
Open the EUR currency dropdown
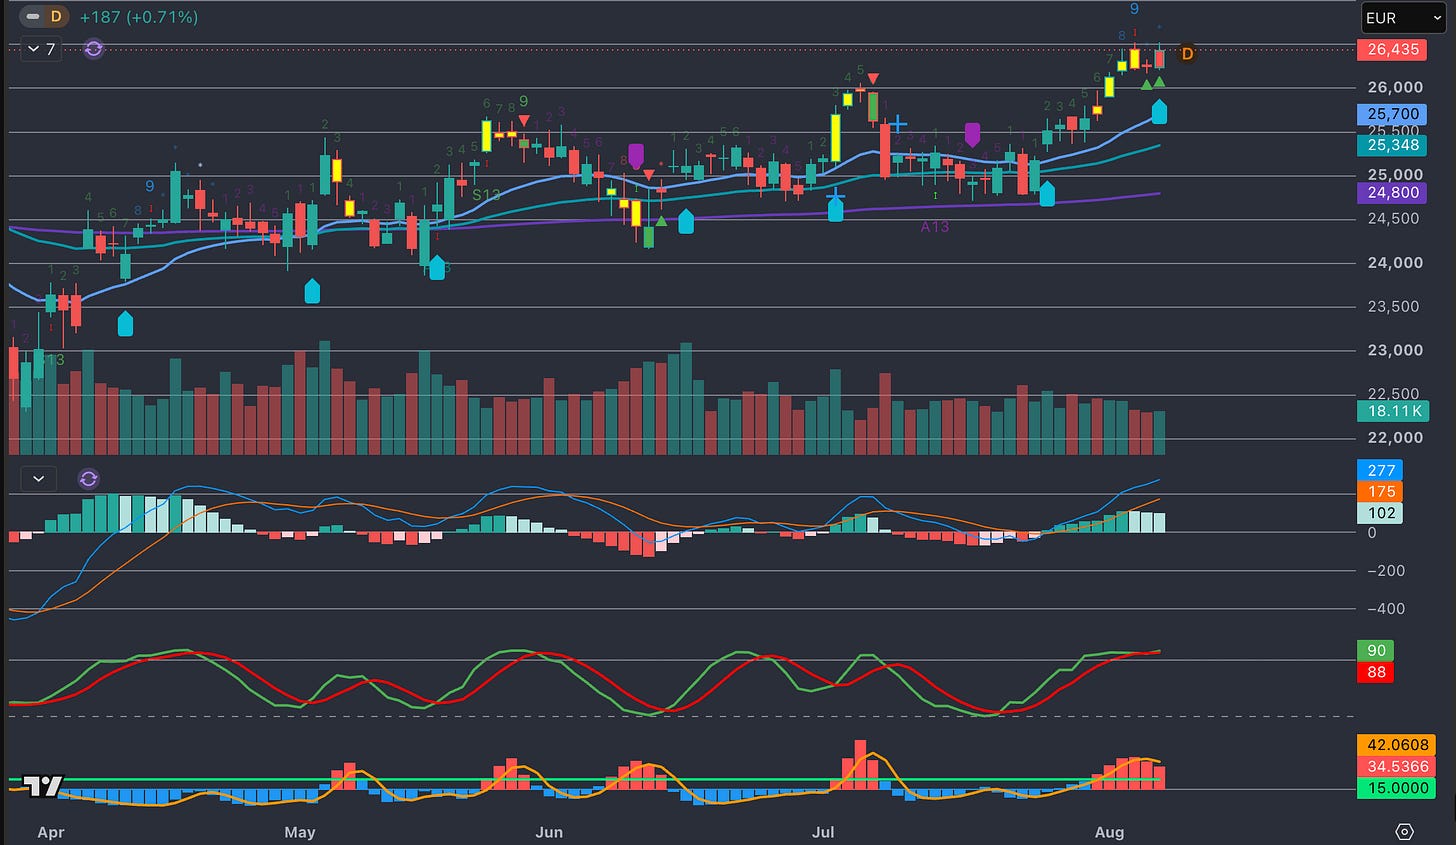point(1403,18)
